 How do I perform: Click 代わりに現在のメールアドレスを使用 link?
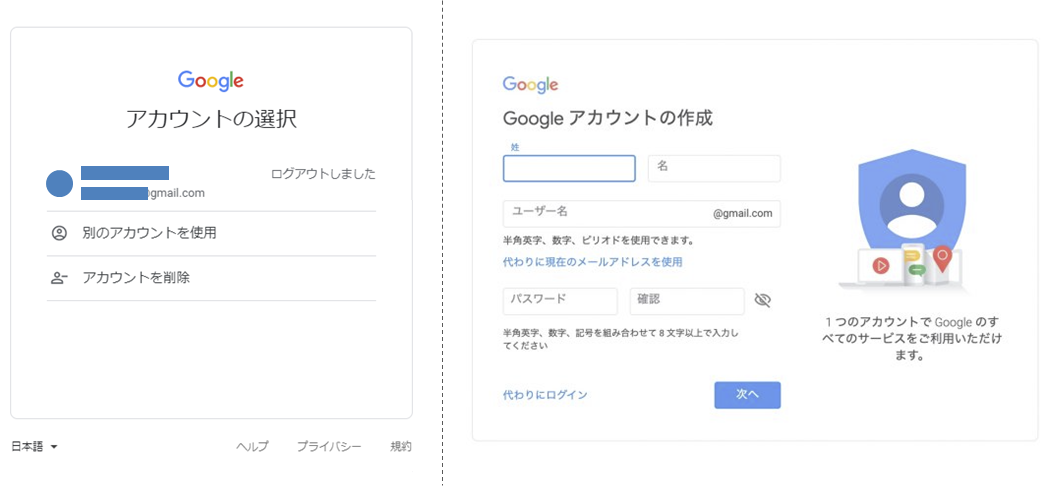pos(592,262)
